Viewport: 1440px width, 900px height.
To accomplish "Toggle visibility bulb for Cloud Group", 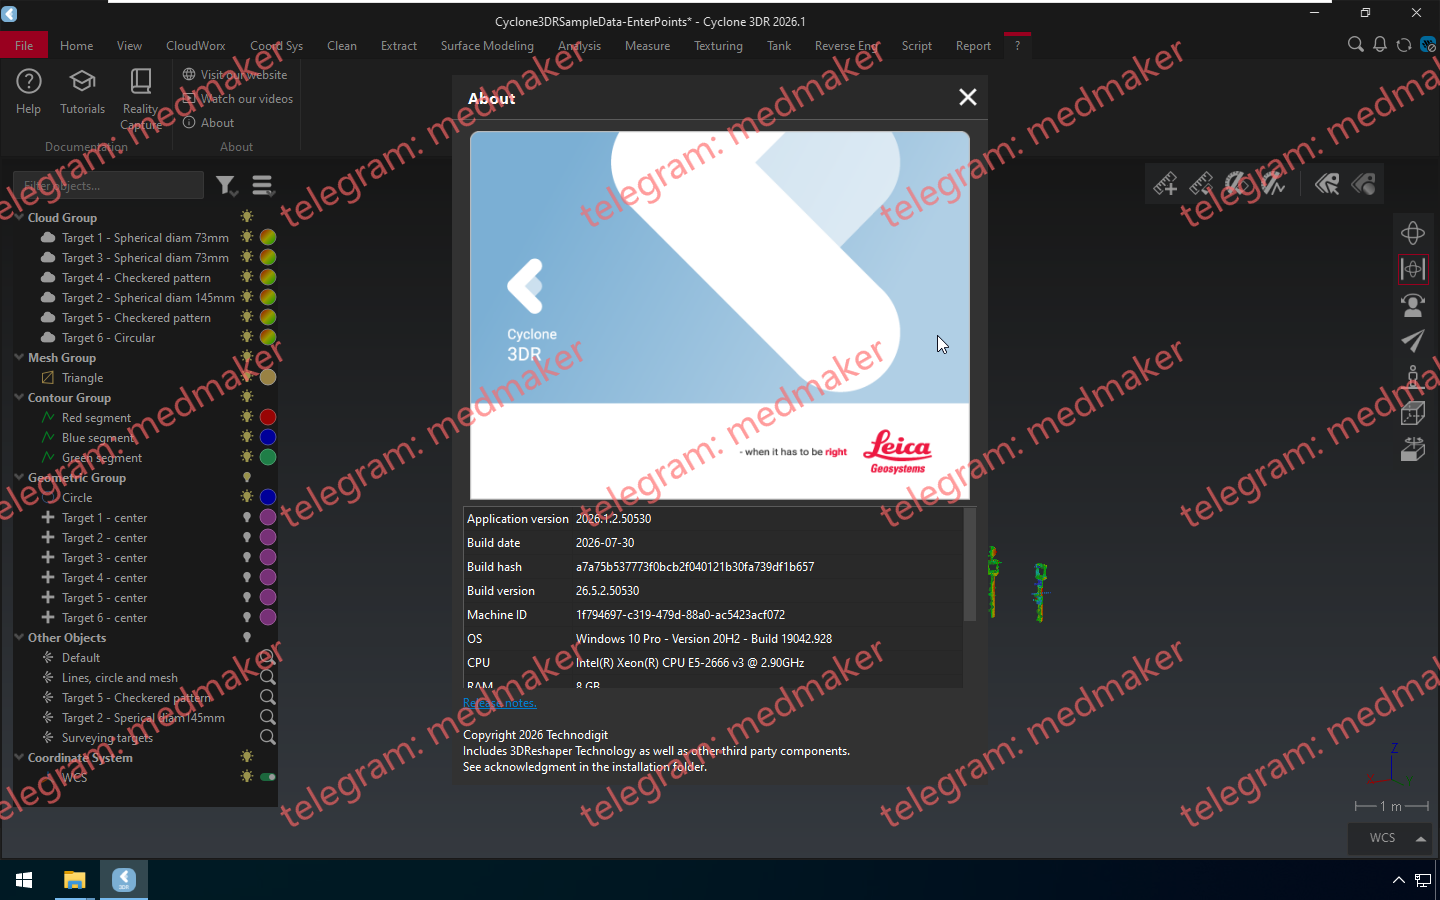I will tap(247, 217).
